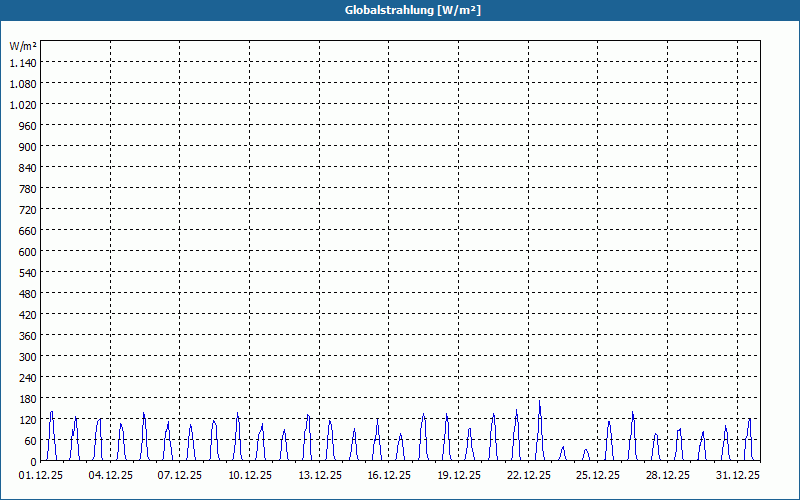Image resolution: width=800 pixels, height=500 pixels.
Task: Click the 28.12.25 date label
Action: coord(667,476)
